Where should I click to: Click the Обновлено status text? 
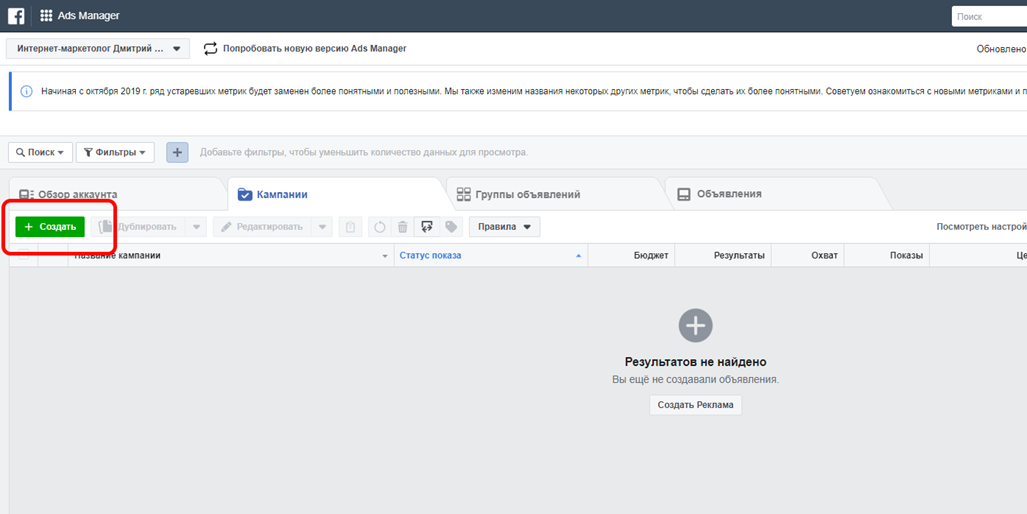(1001, 49)
